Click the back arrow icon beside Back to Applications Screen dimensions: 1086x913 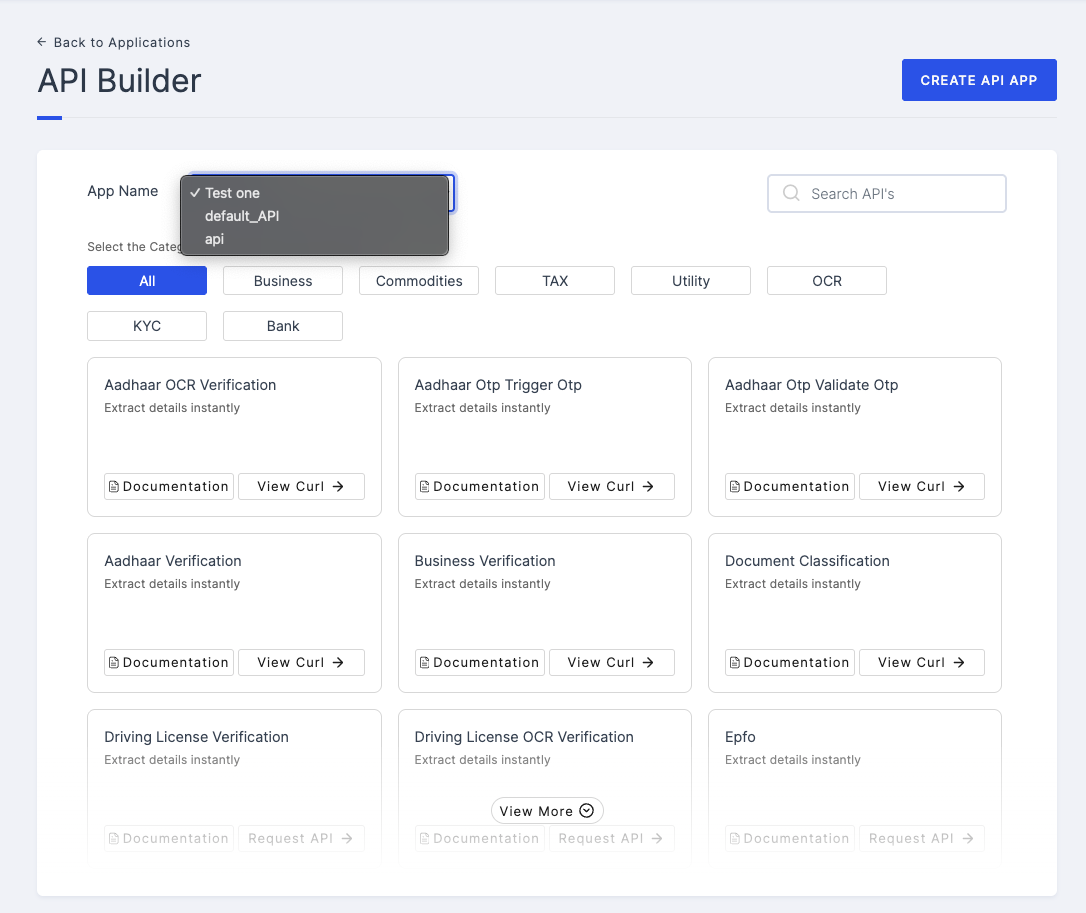41,42
